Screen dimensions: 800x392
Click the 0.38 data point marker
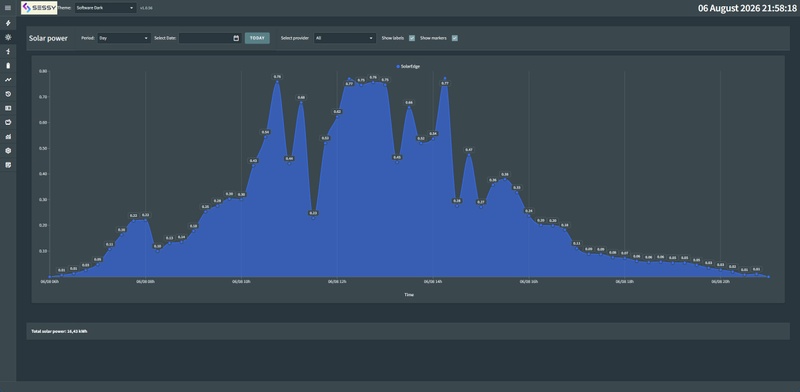(x=505, y=179)
